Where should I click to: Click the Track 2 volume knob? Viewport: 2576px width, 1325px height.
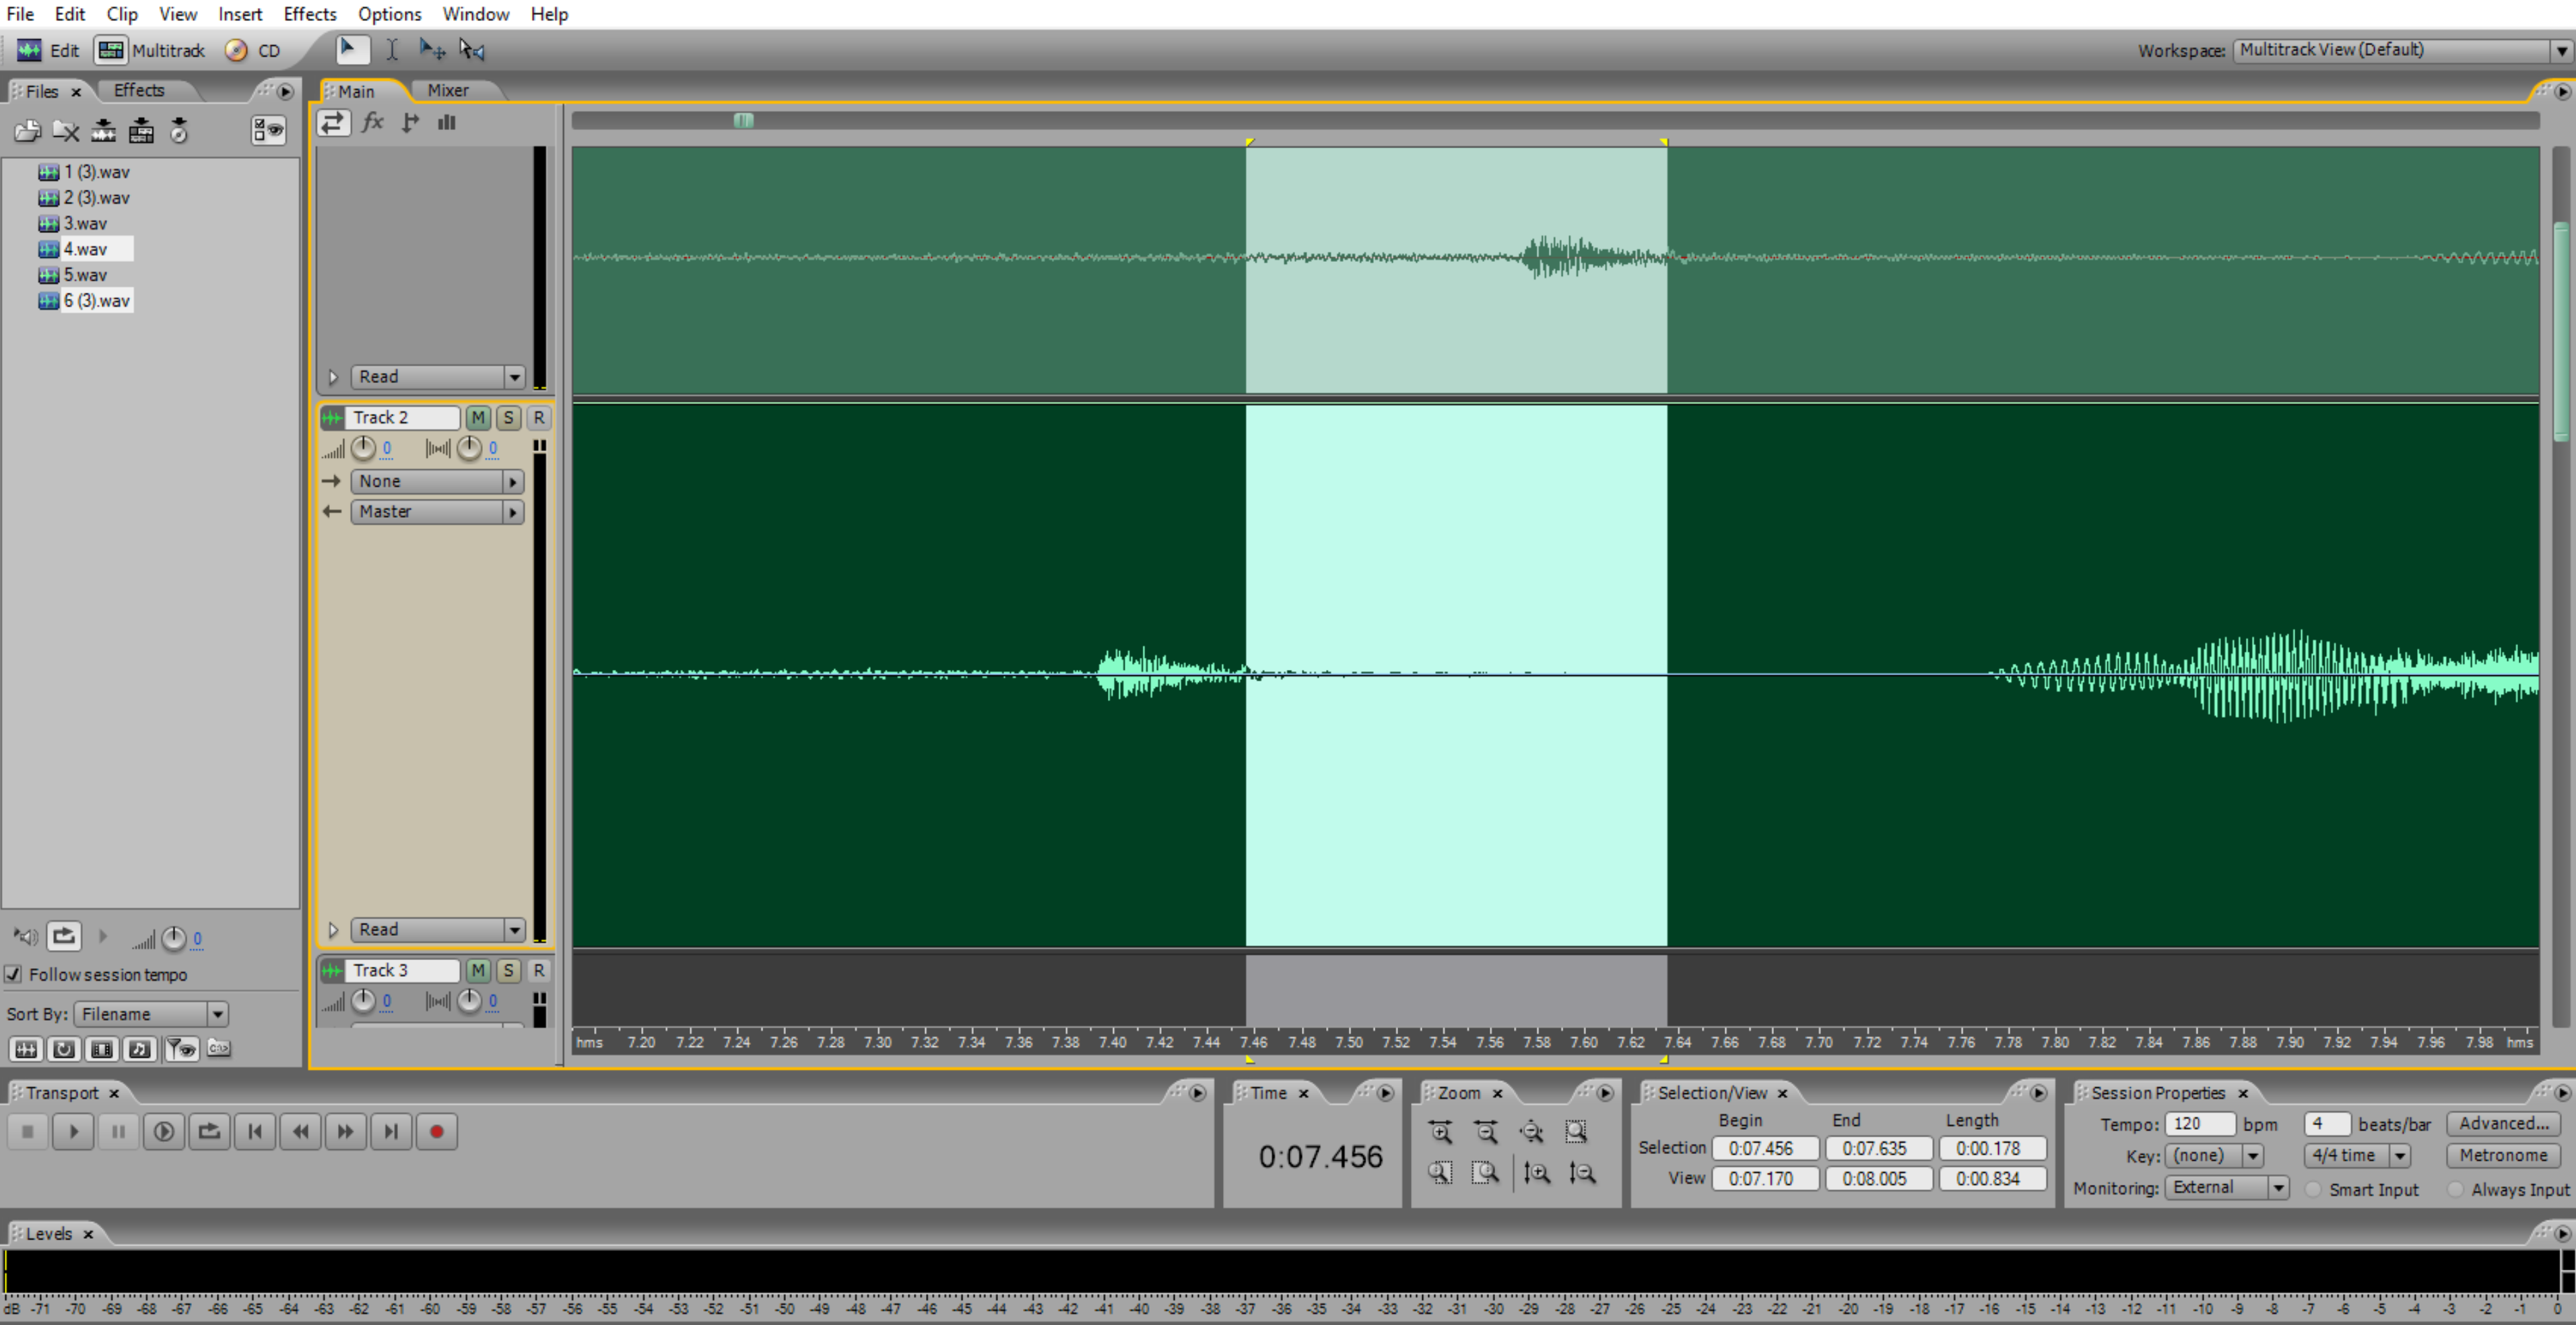363,448
